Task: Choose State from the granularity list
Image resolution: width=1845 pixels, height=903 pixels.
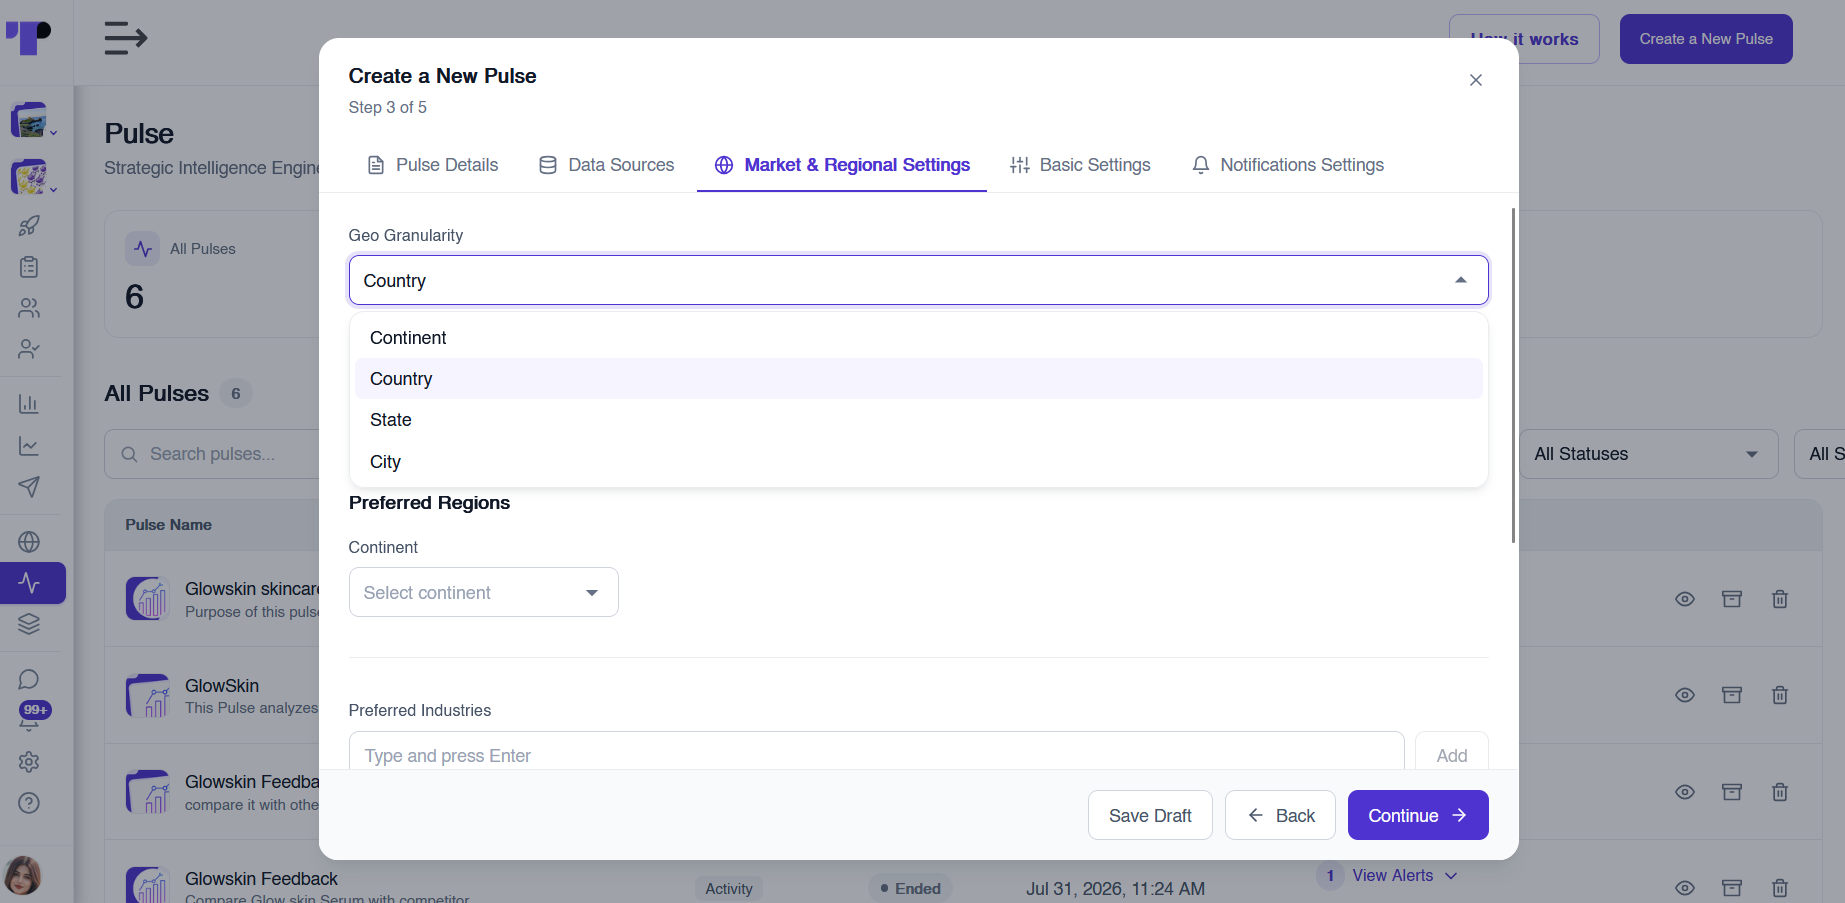Action: pyautogui.click(x=918, y=420)
